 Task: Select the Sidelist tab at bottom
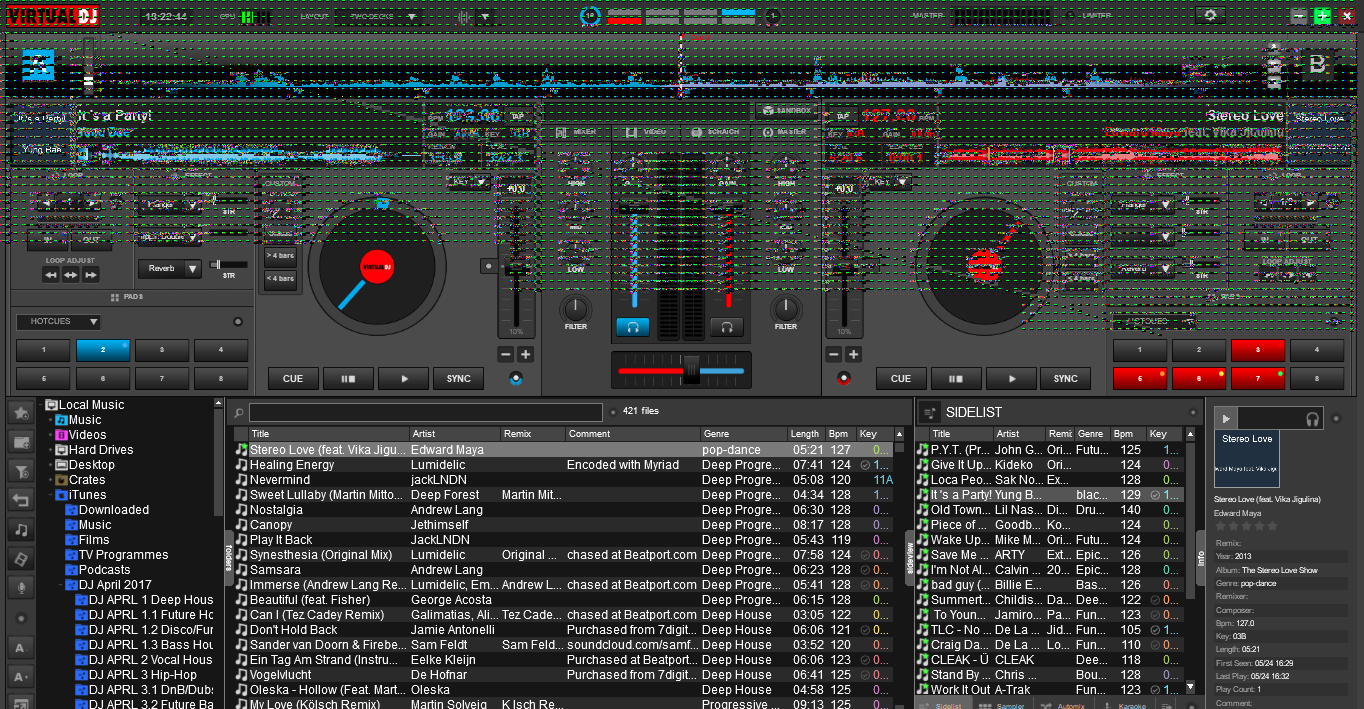click(x=945, y=704)
